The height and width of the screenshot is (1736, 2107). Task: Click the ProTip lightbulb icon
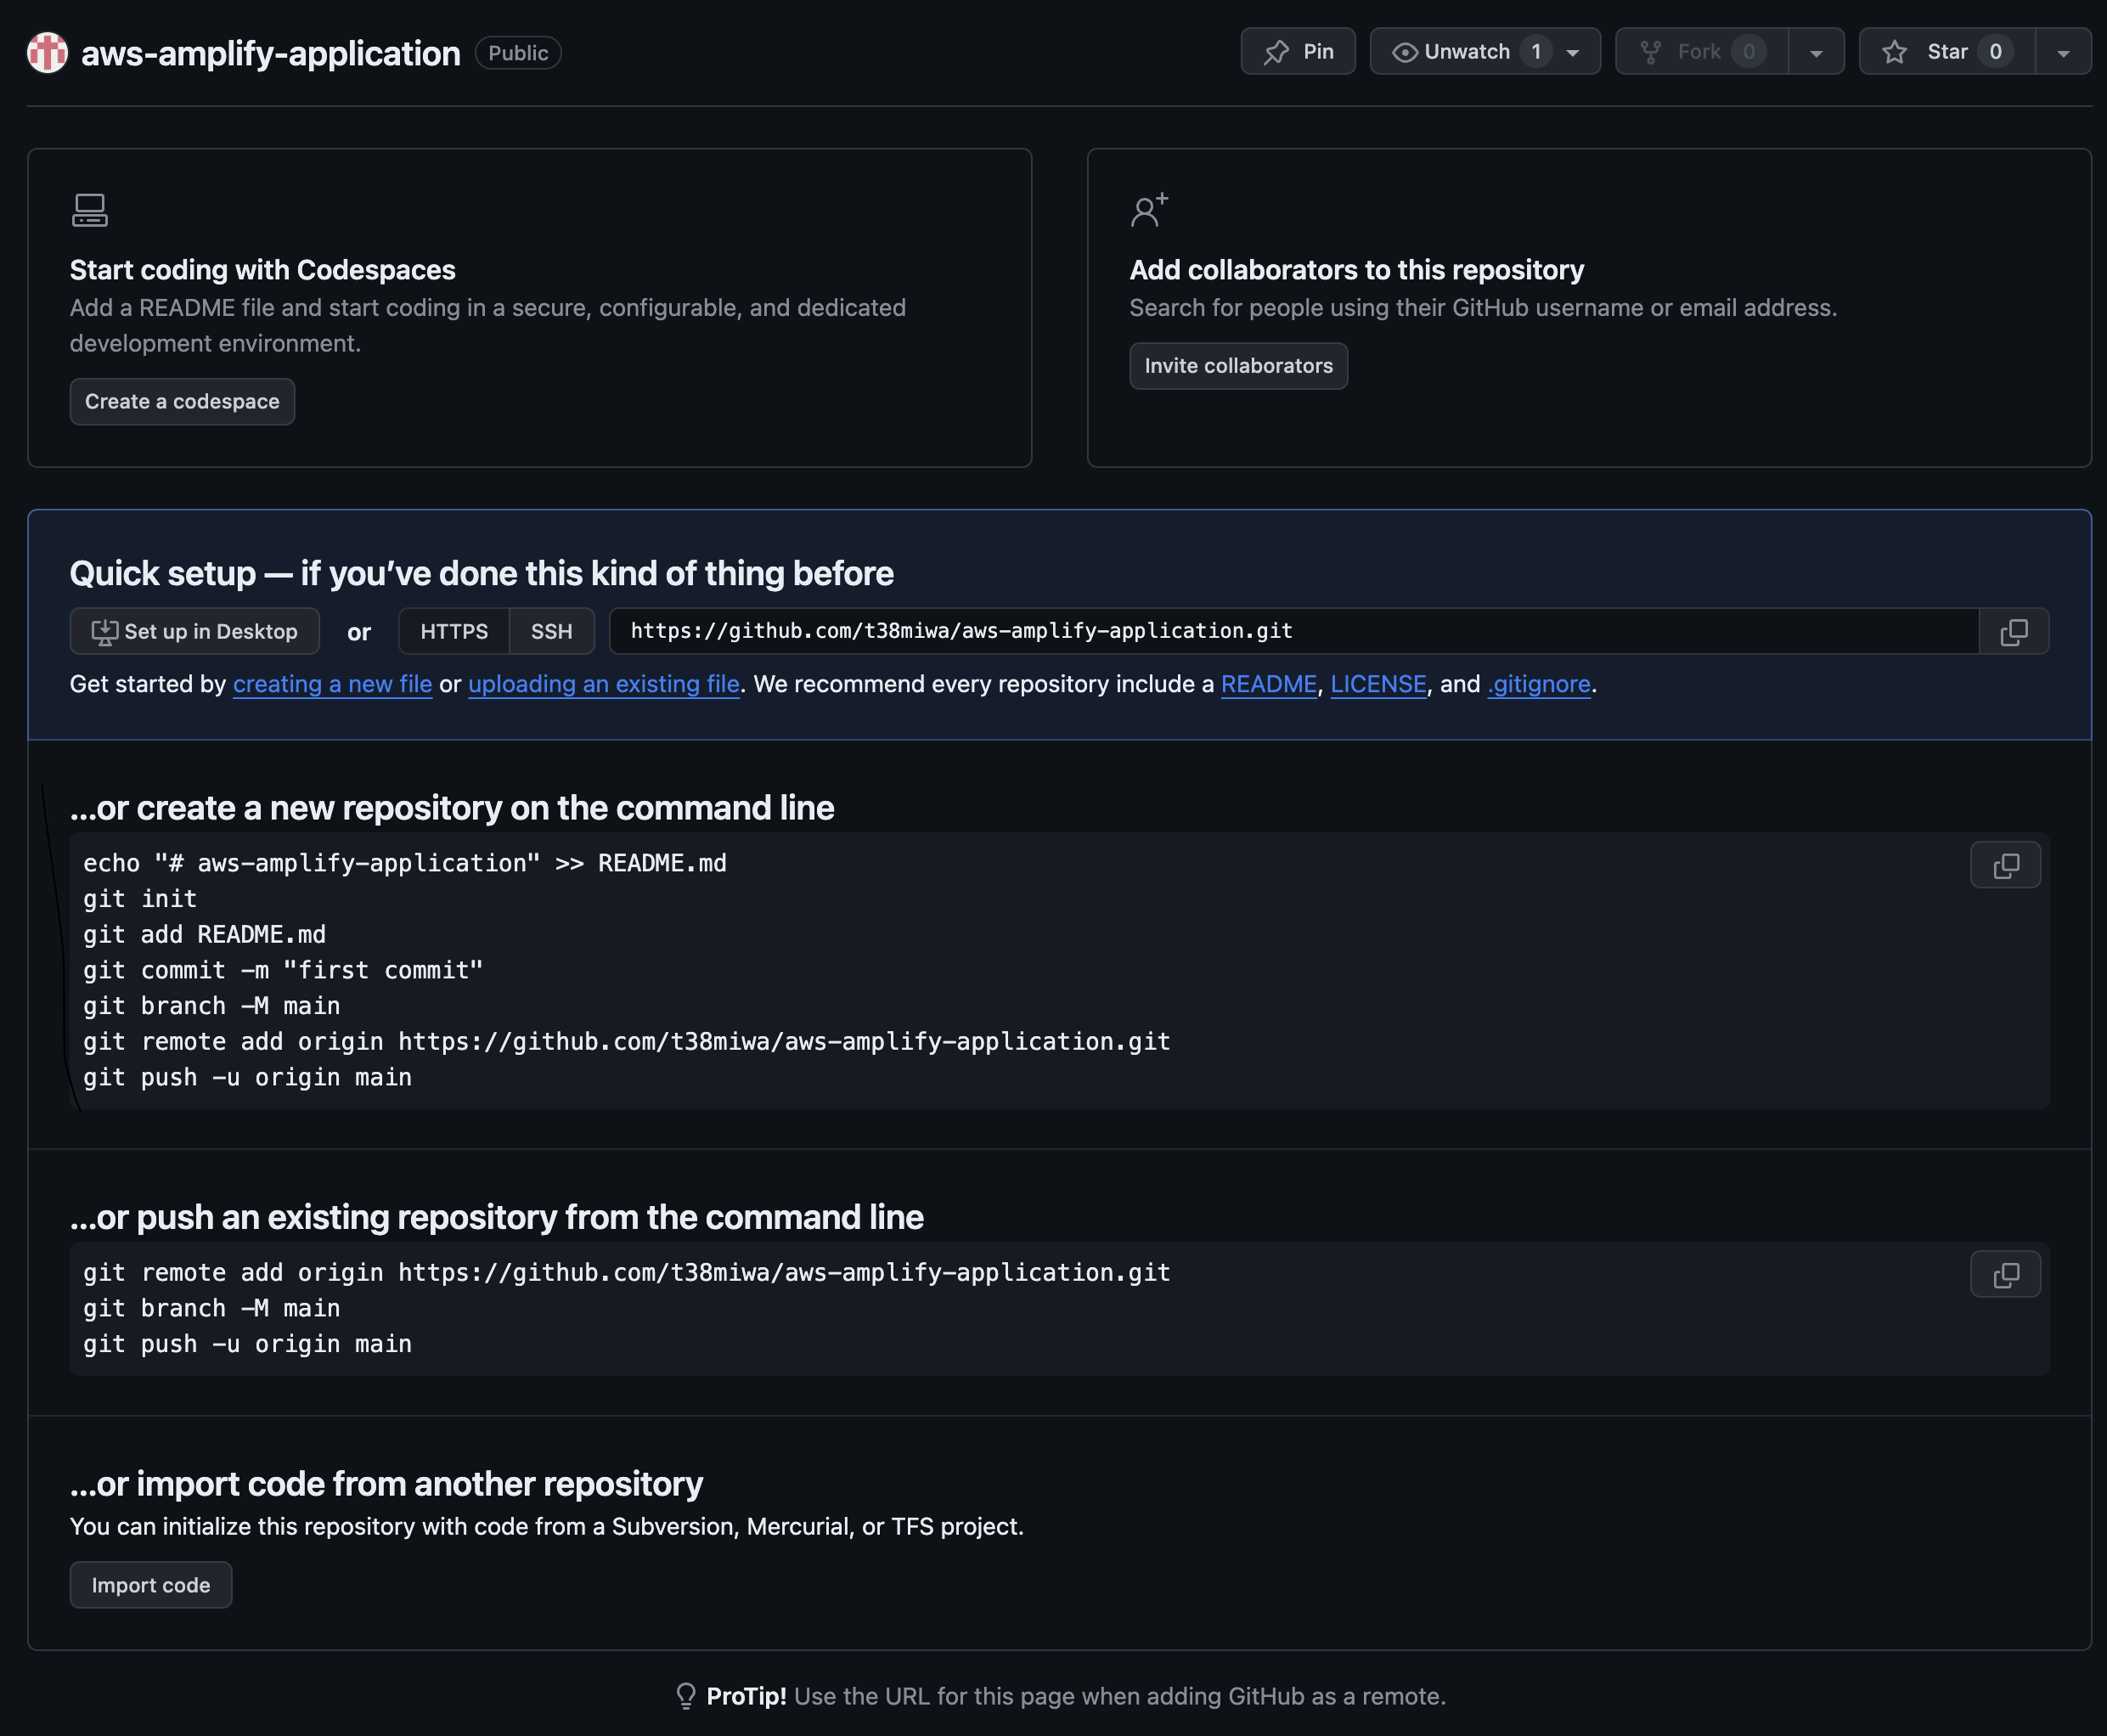685,1695
